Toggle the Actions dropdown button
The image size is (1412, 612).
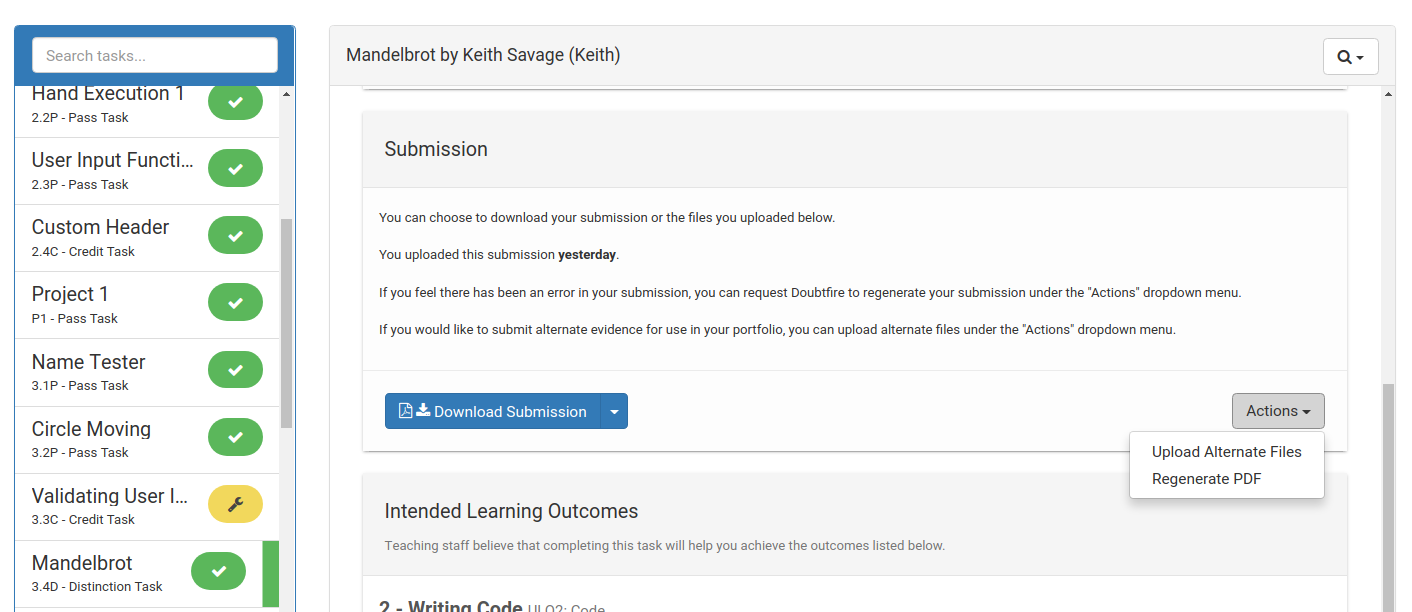tap(1278, 411)
